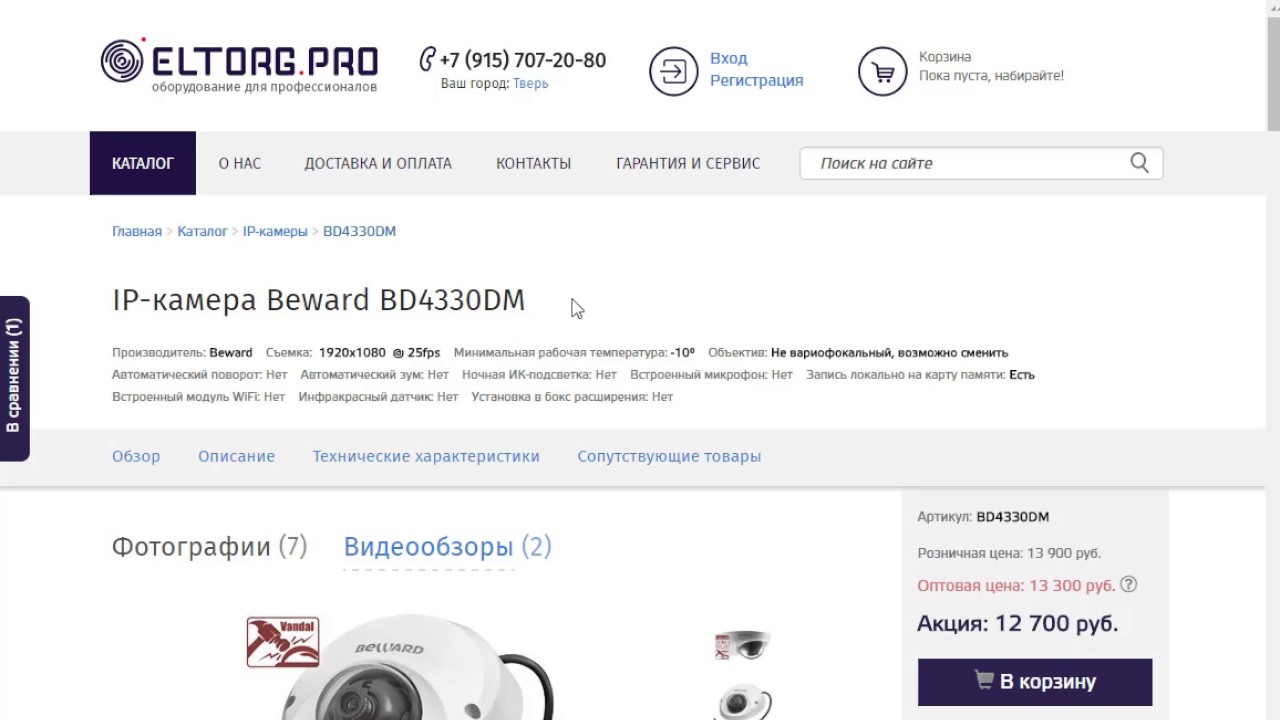
Task: Click the ELTORG.PRO logo
Action: [239, 65]
